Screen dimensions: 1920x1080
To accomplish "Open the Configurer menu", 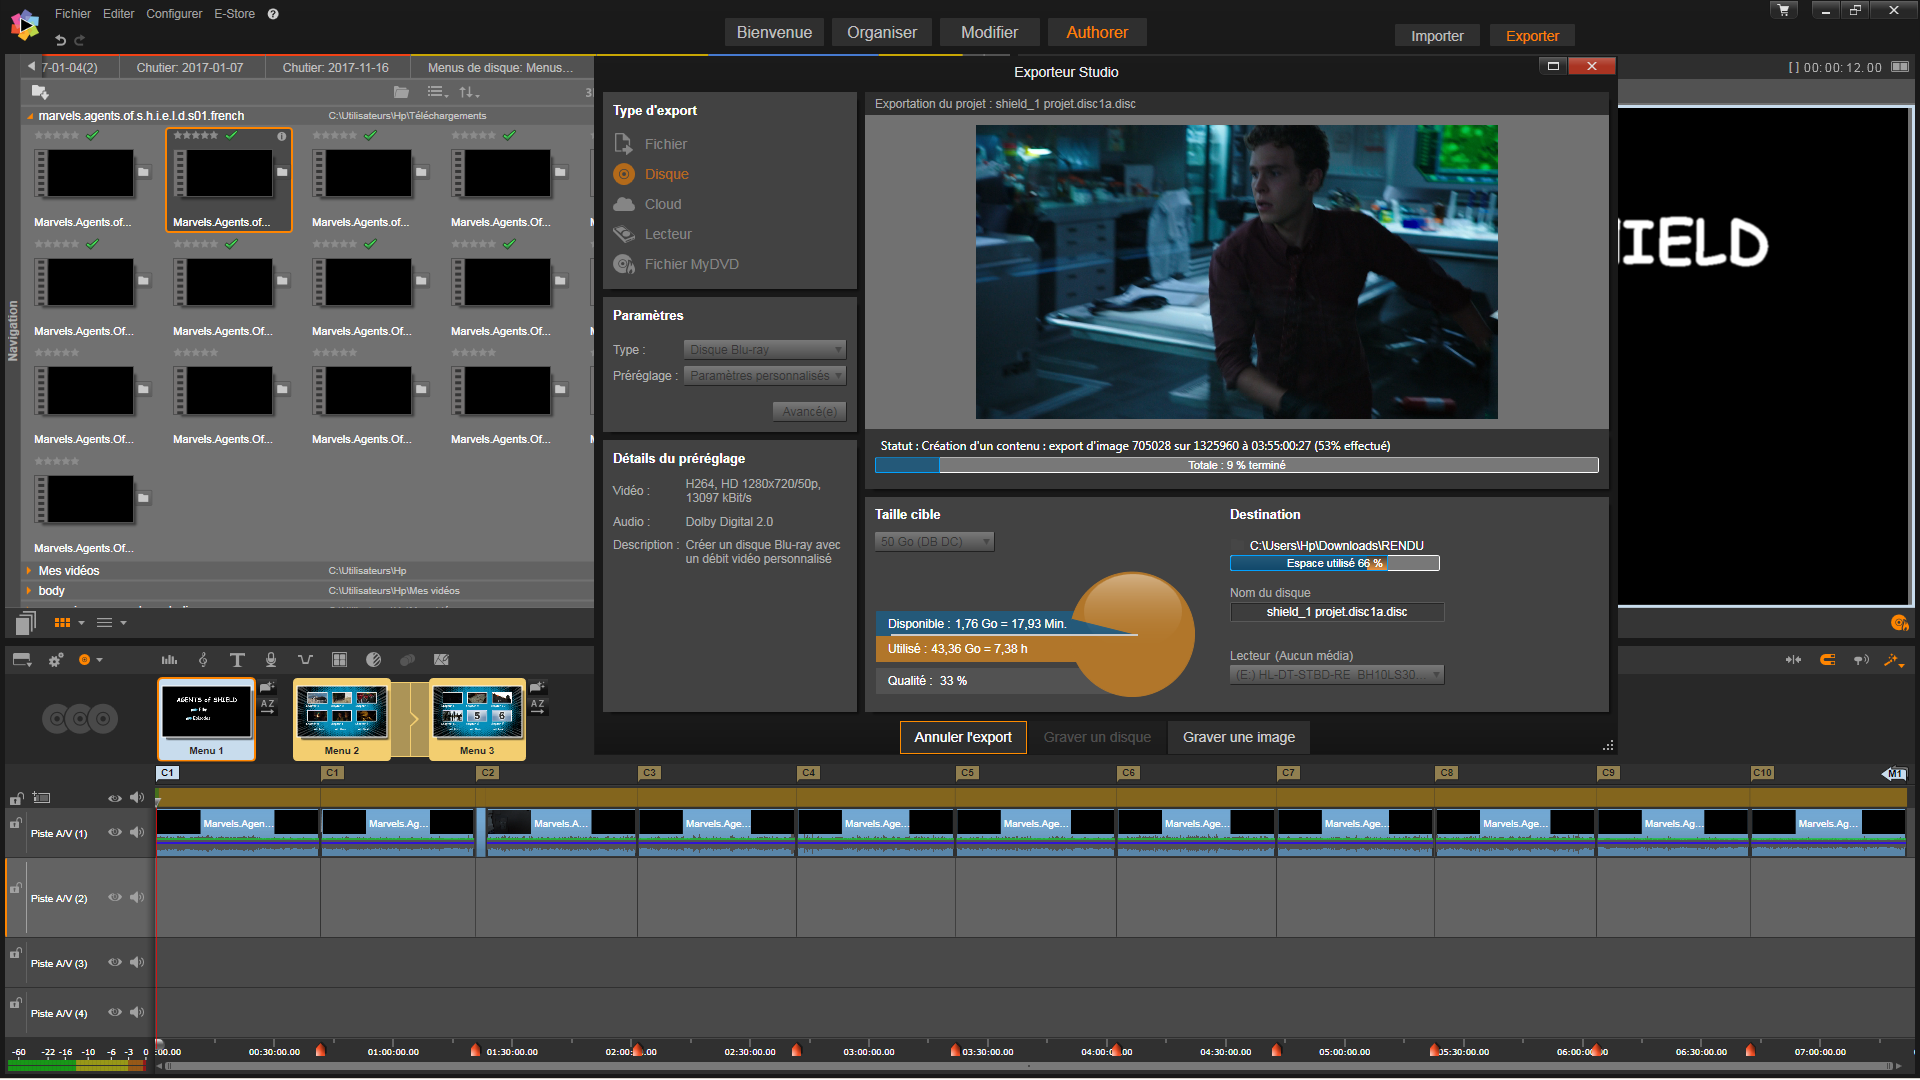I will click(174, 13).
